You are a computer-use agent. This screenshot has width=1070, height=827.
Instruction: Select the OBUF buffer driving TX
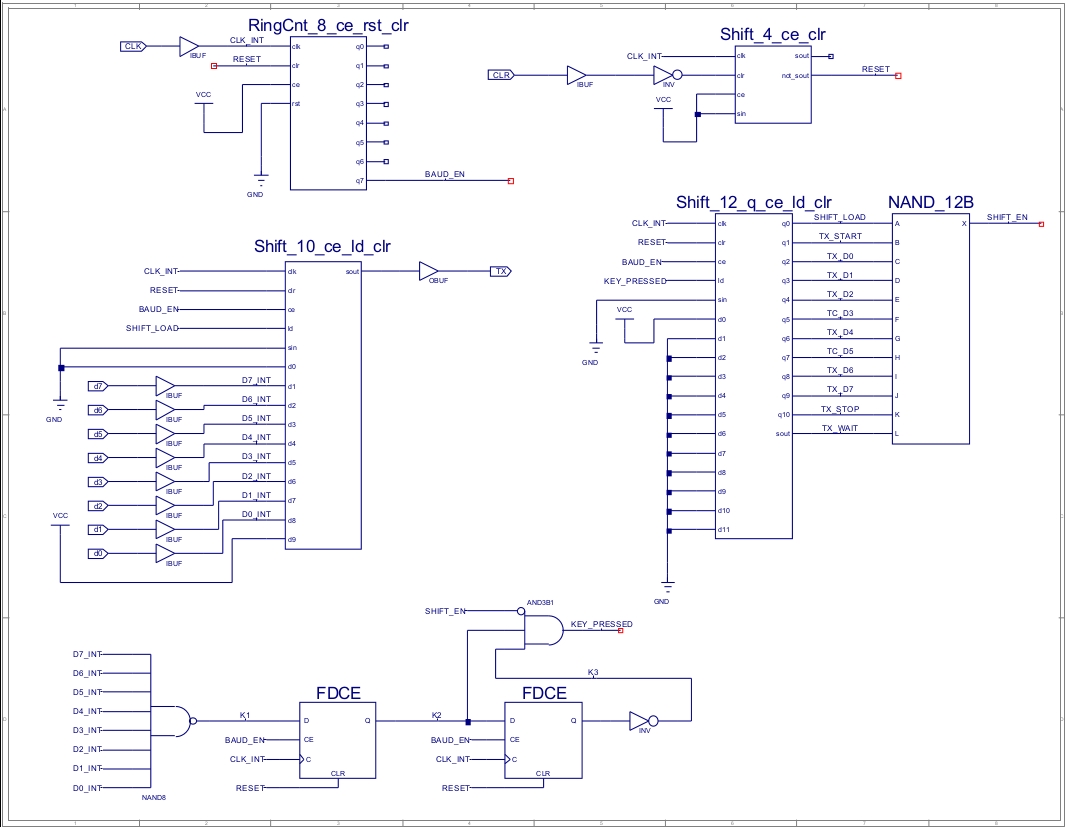[x=428, y=271]
